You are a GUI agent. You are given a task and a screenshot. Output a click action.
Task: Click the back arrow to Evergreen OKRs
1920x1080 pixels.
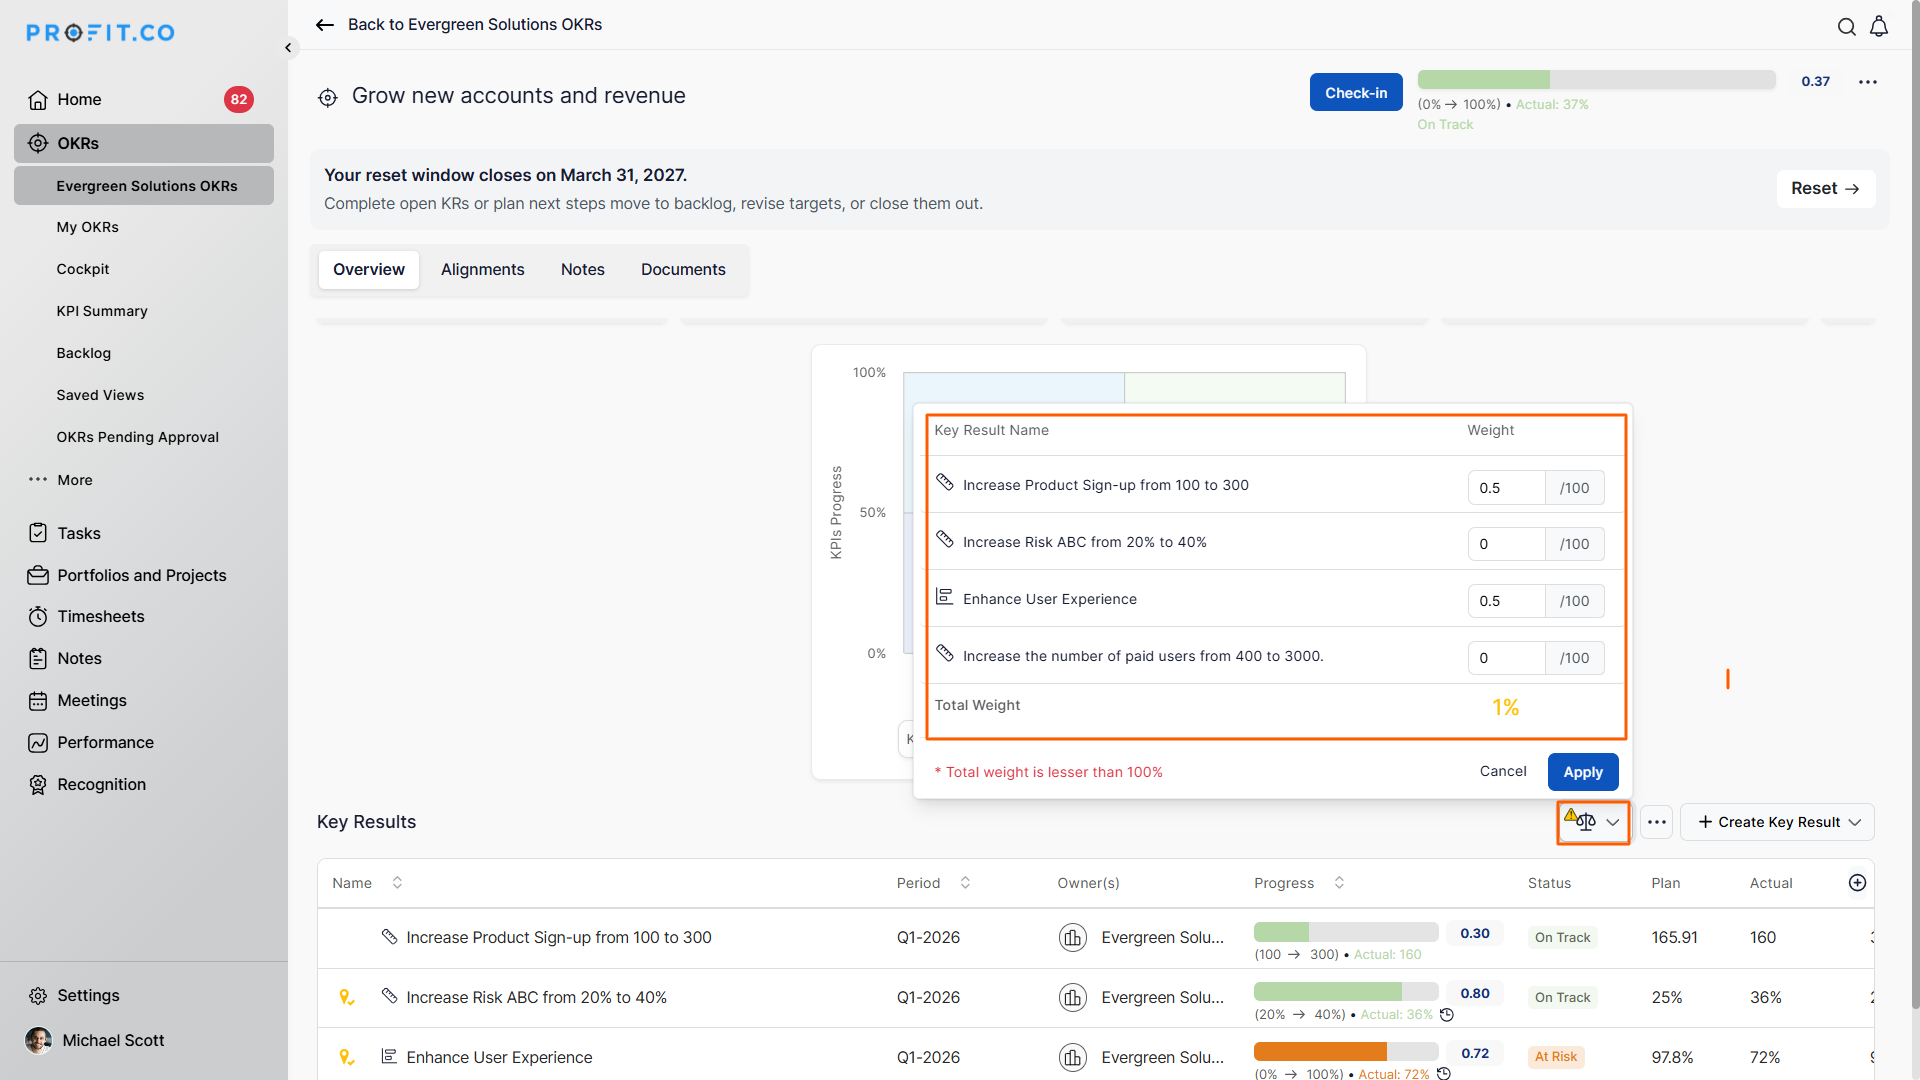[325, 25]
